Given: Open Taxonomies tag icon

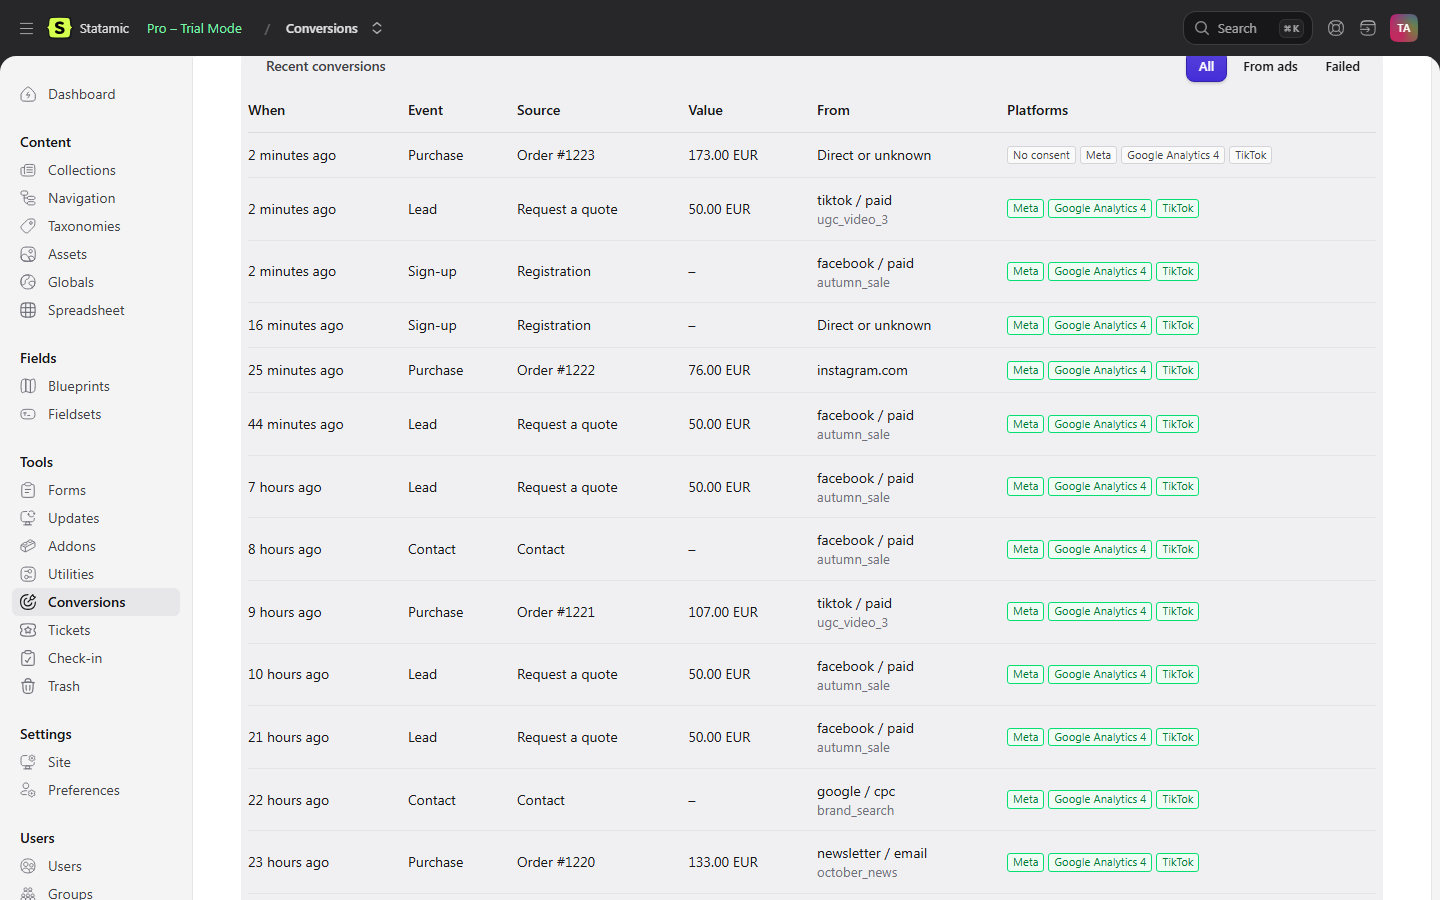Looking at the screenshot, I should (x=28, y=226).
